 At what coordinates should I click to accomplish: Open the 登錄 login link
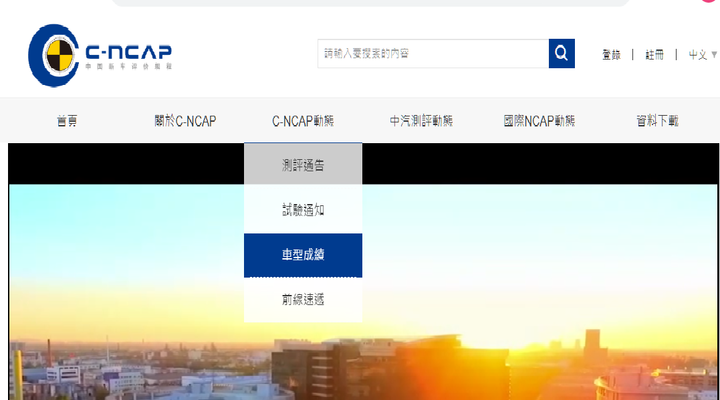click(611, 55)
